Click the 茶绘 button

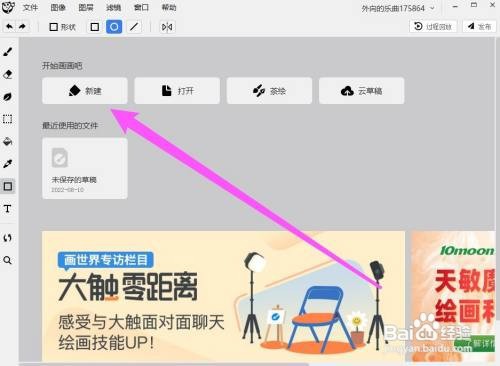pyautogui.click(x=269, y=91)
